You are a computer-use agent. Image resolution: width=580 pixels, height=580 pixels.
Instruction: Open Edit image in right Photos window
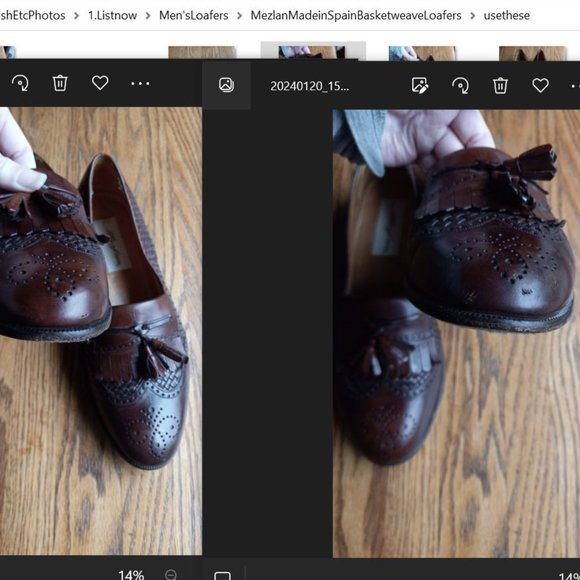coord(420,85)
